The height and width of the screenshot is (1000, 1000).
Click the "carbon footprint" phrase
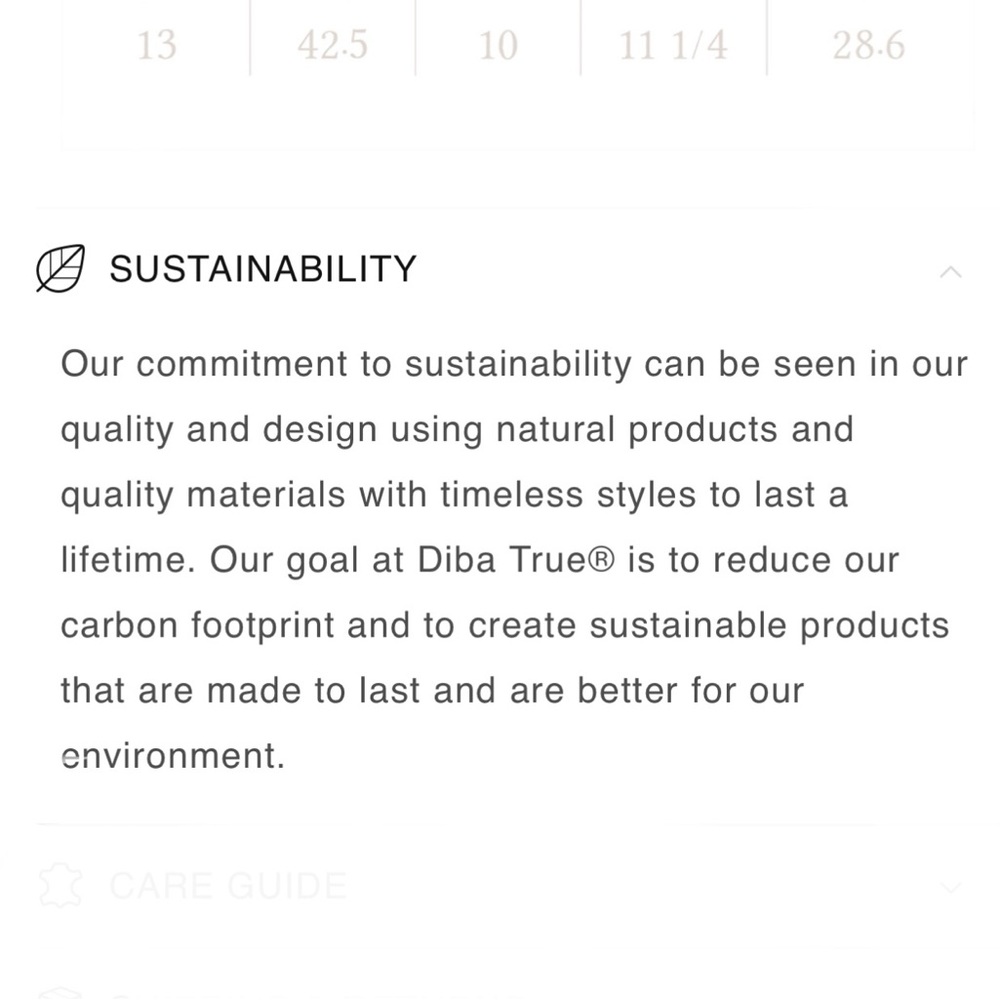click(x=197, y=625)
